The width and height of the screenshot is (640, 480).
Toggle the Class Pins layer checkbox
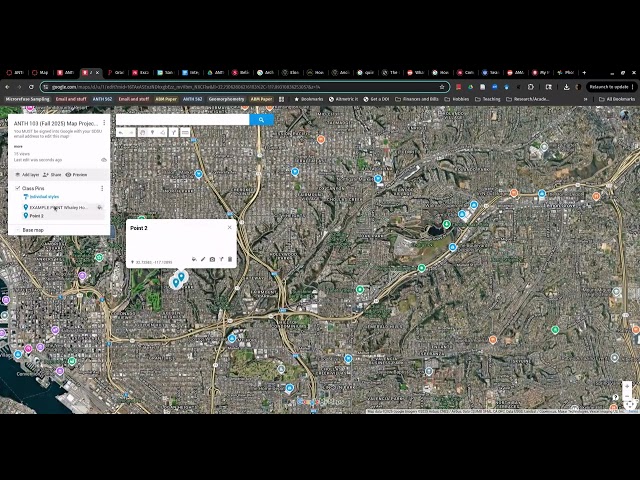click(x=18, y=188)
